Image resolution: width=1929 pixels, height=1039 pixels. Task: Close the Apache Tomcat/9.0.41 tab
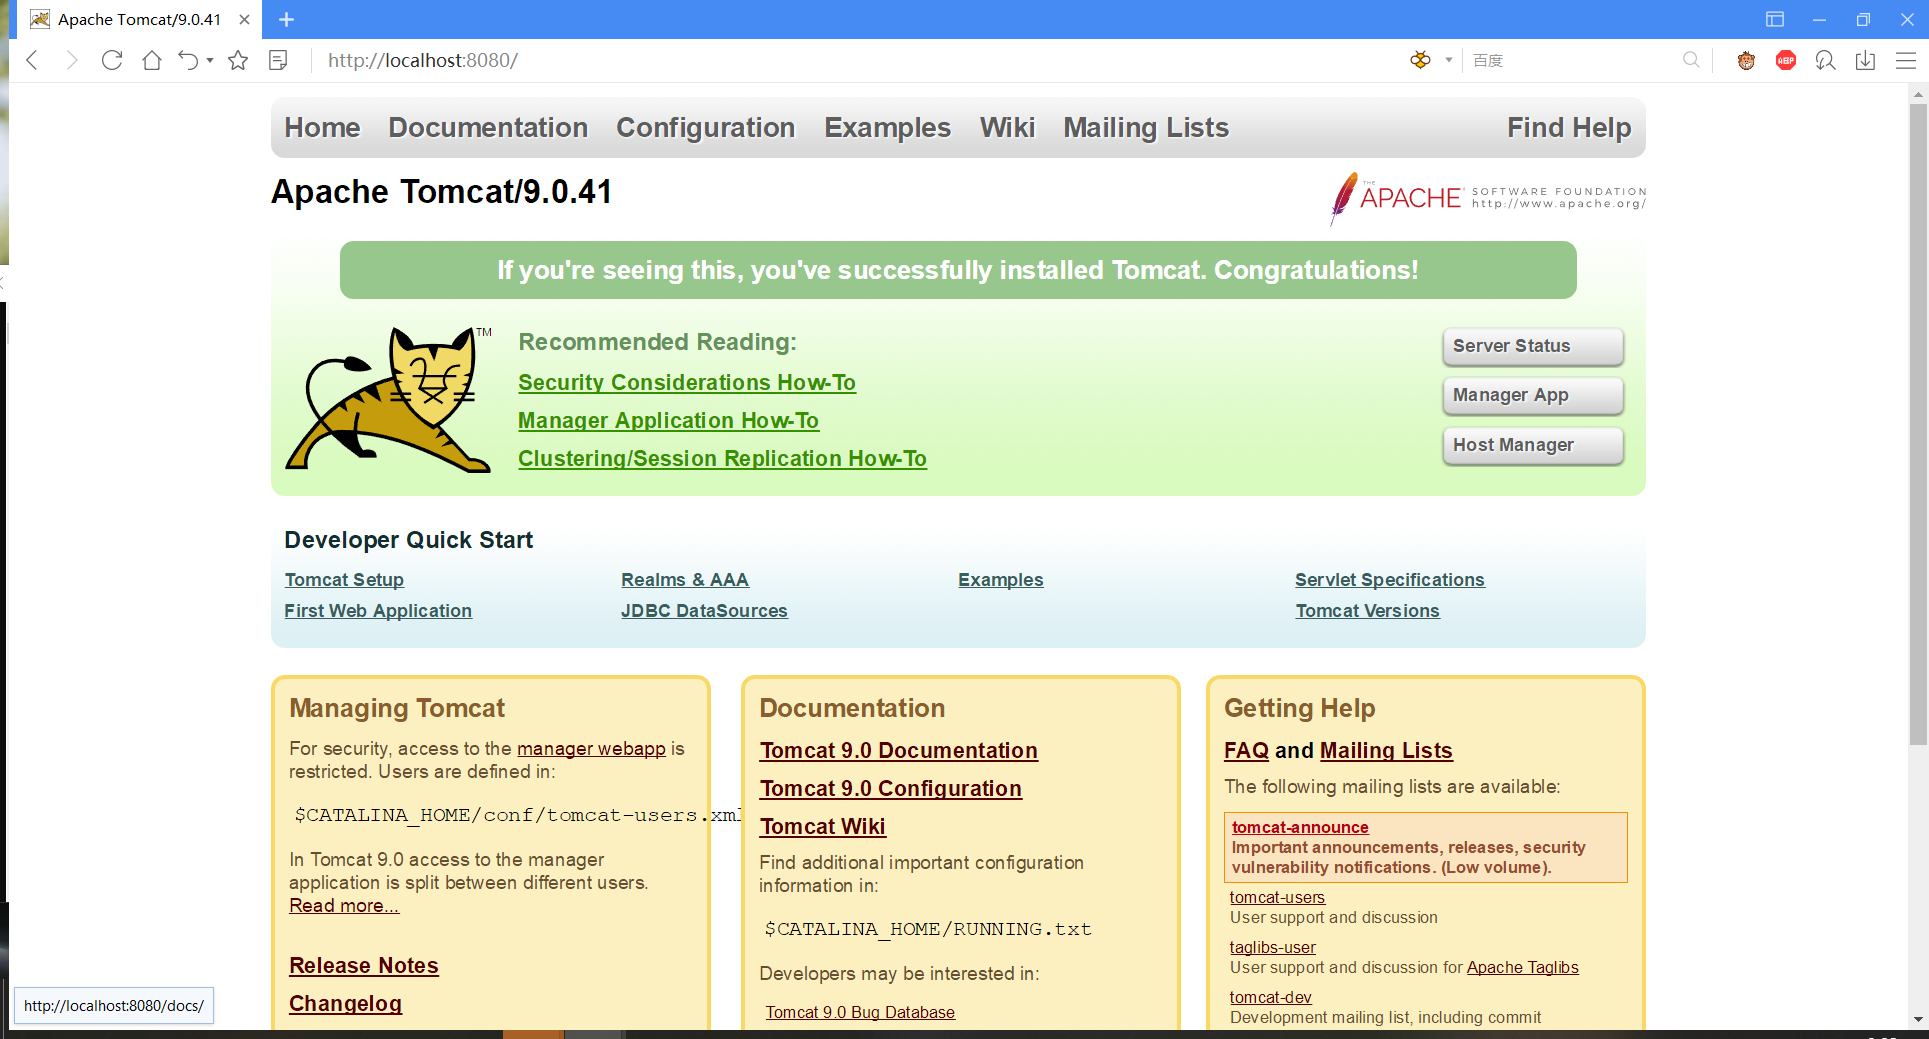[244, 19]
